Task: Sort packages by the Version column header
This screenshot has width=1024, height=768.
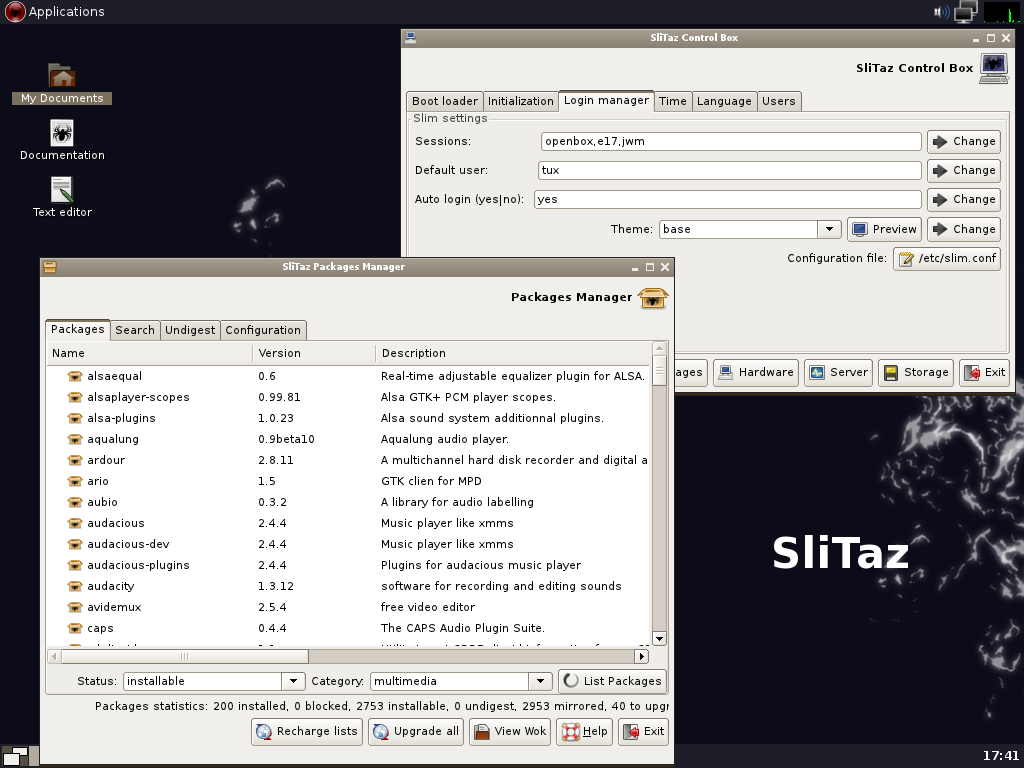Action: pos(314,353)
